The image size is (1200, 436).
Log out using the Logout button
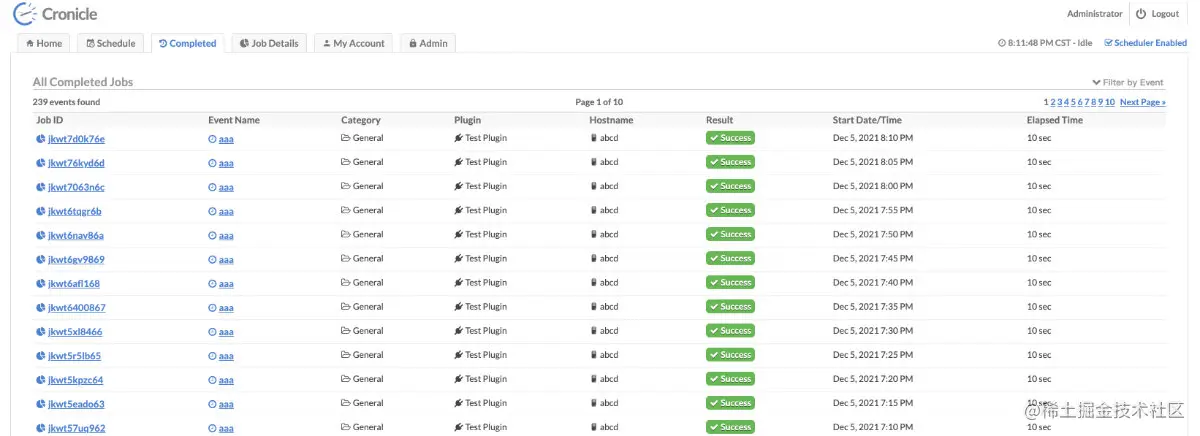coord(1158,14)
